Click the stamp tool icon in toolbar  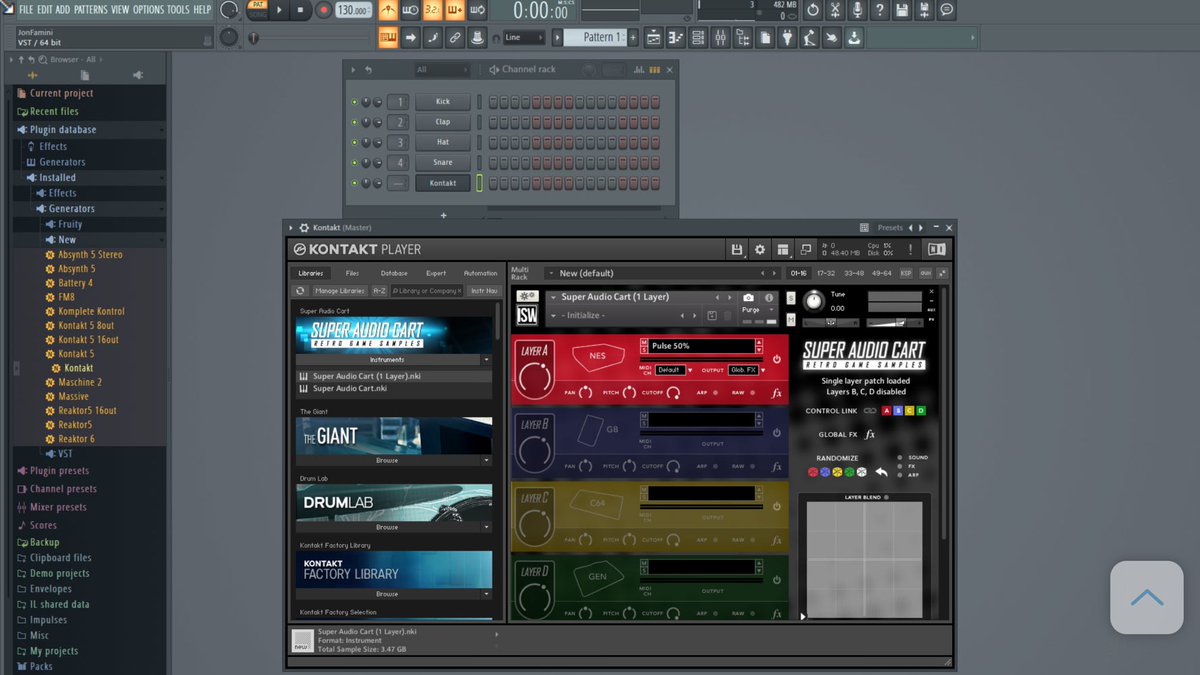[478, 37]
